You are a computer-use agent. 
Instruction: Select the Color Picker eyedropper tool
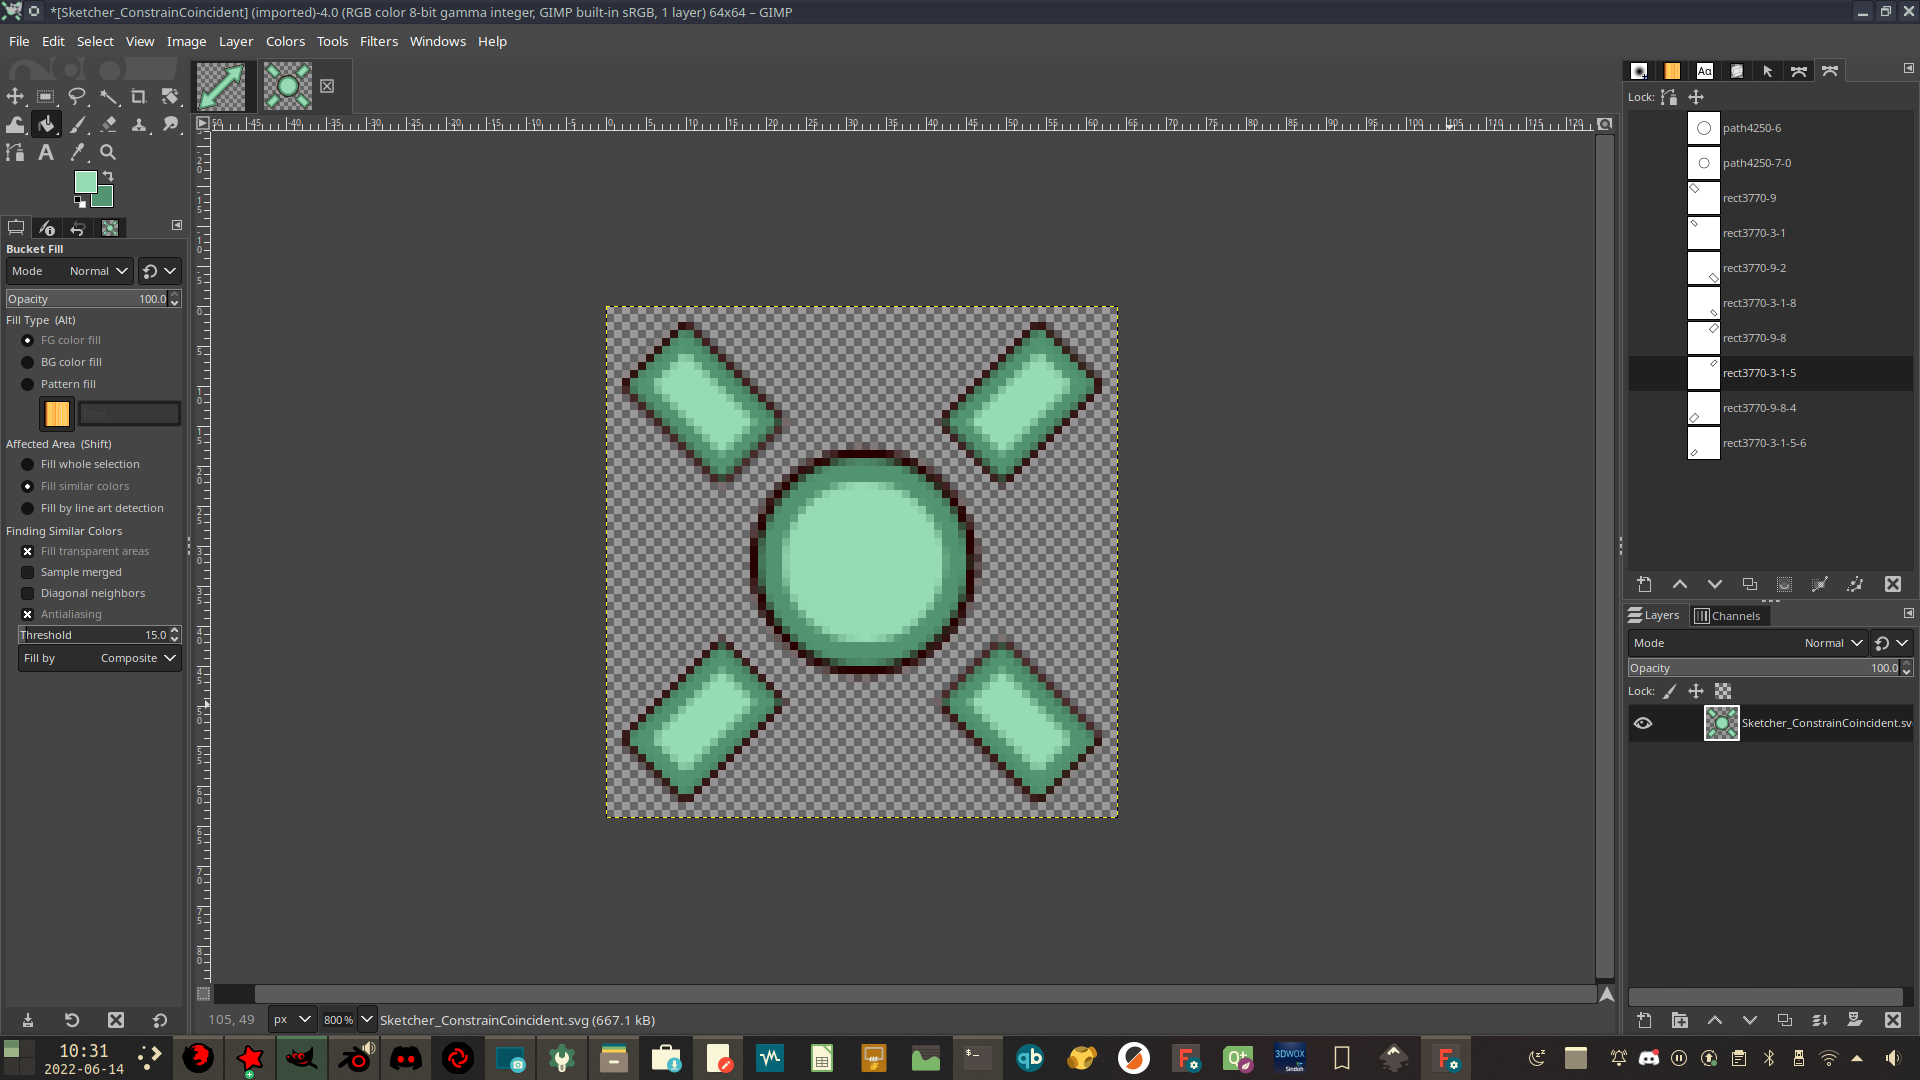click(x=78, y=152)
